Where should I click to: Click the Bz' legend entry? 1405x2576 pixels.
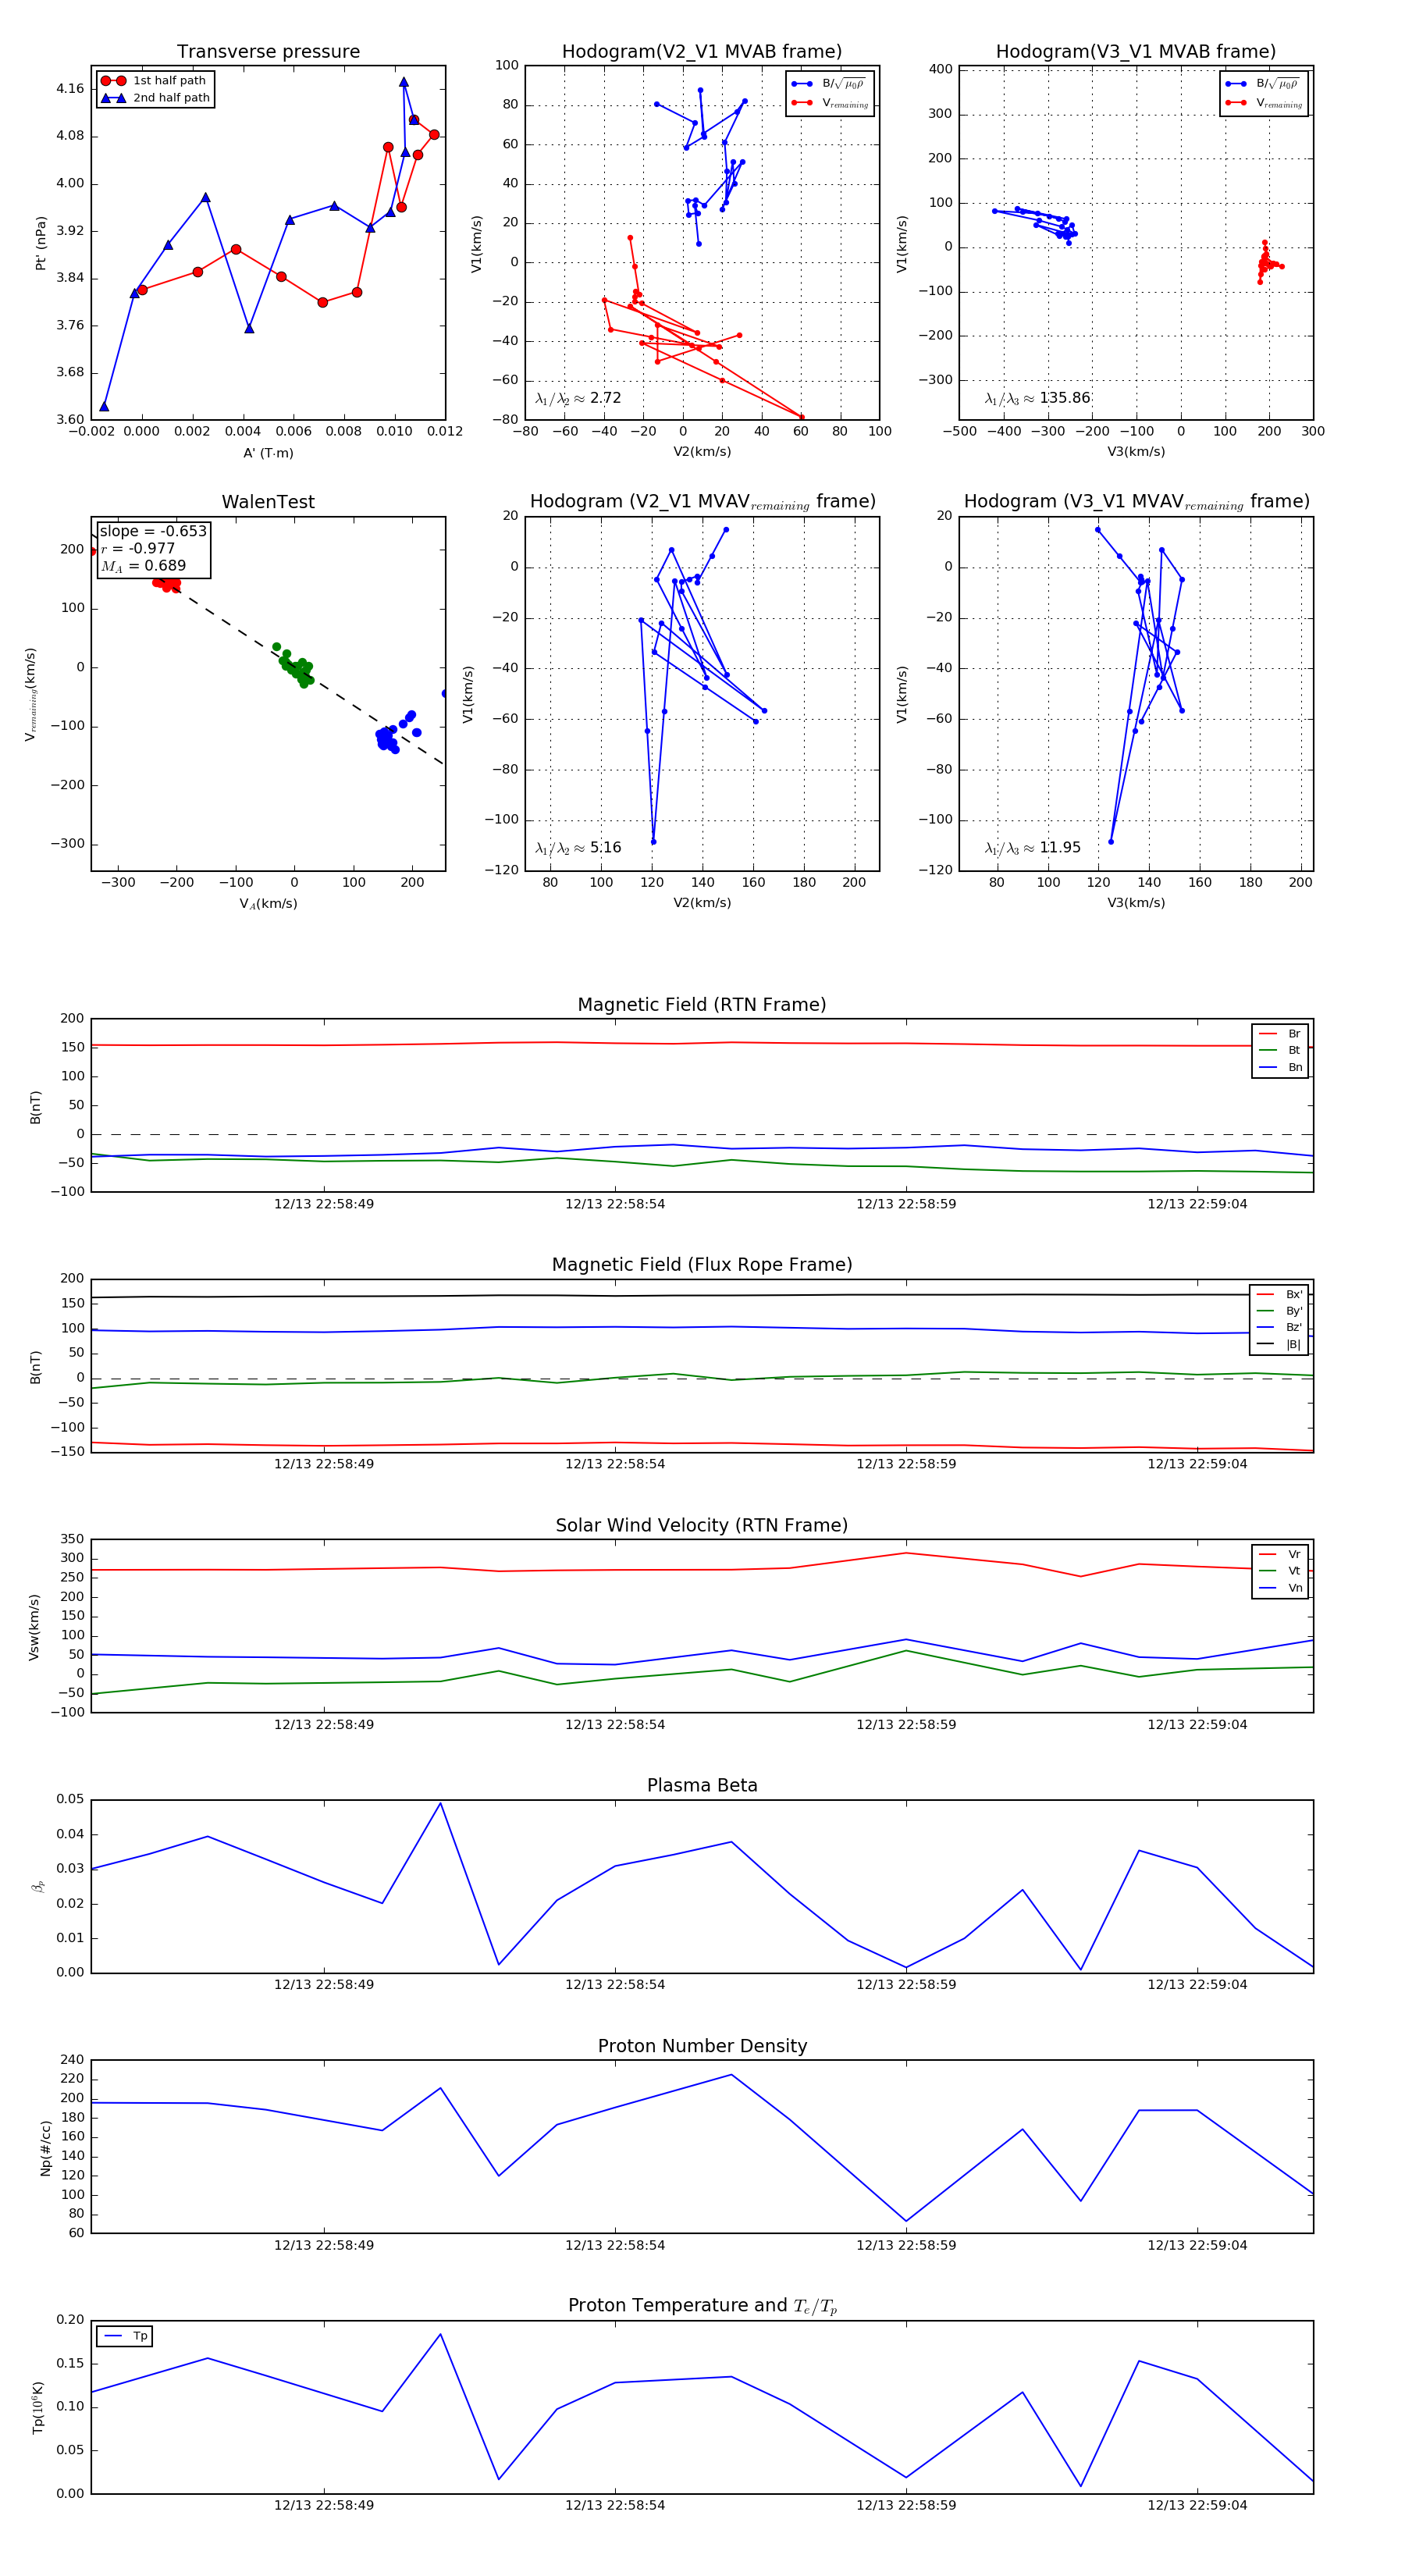[x=1280, y=1327]
